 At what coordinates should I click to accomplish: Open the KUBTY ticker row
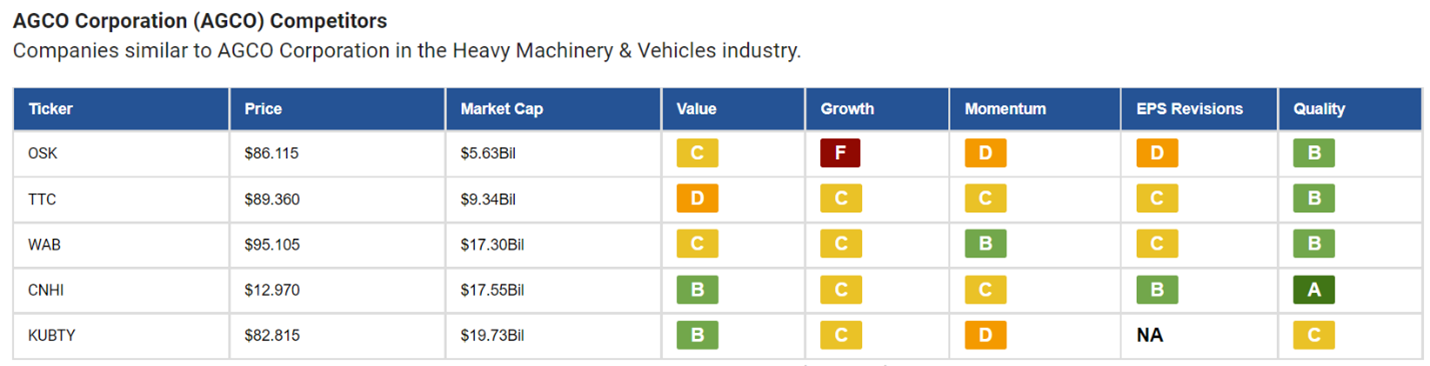[x=717, y=336]
